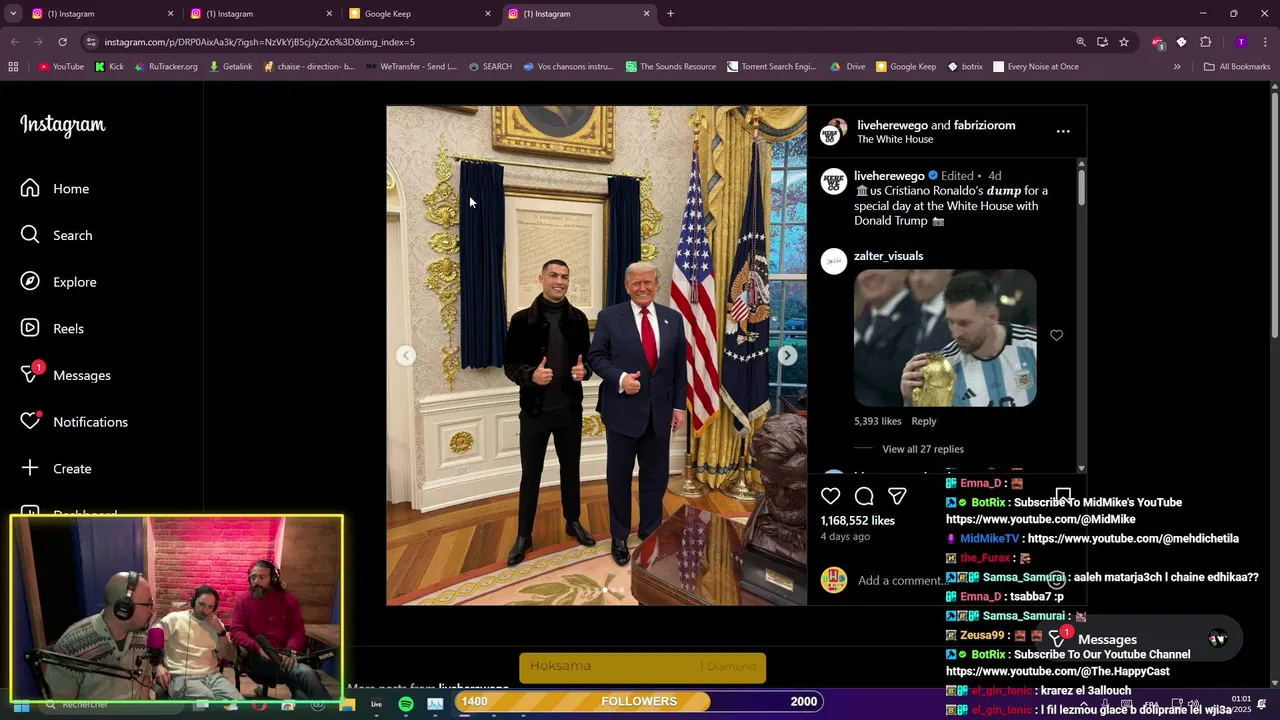Image resolution: width=1280 pixels, height=720 pixels.
Task: Open Spotify from the Windows taskbar
Action: [406, 704]
